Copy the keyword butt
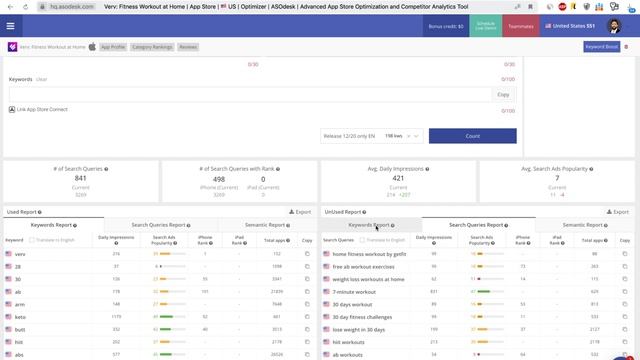640x360 pixels. (307, 329)
